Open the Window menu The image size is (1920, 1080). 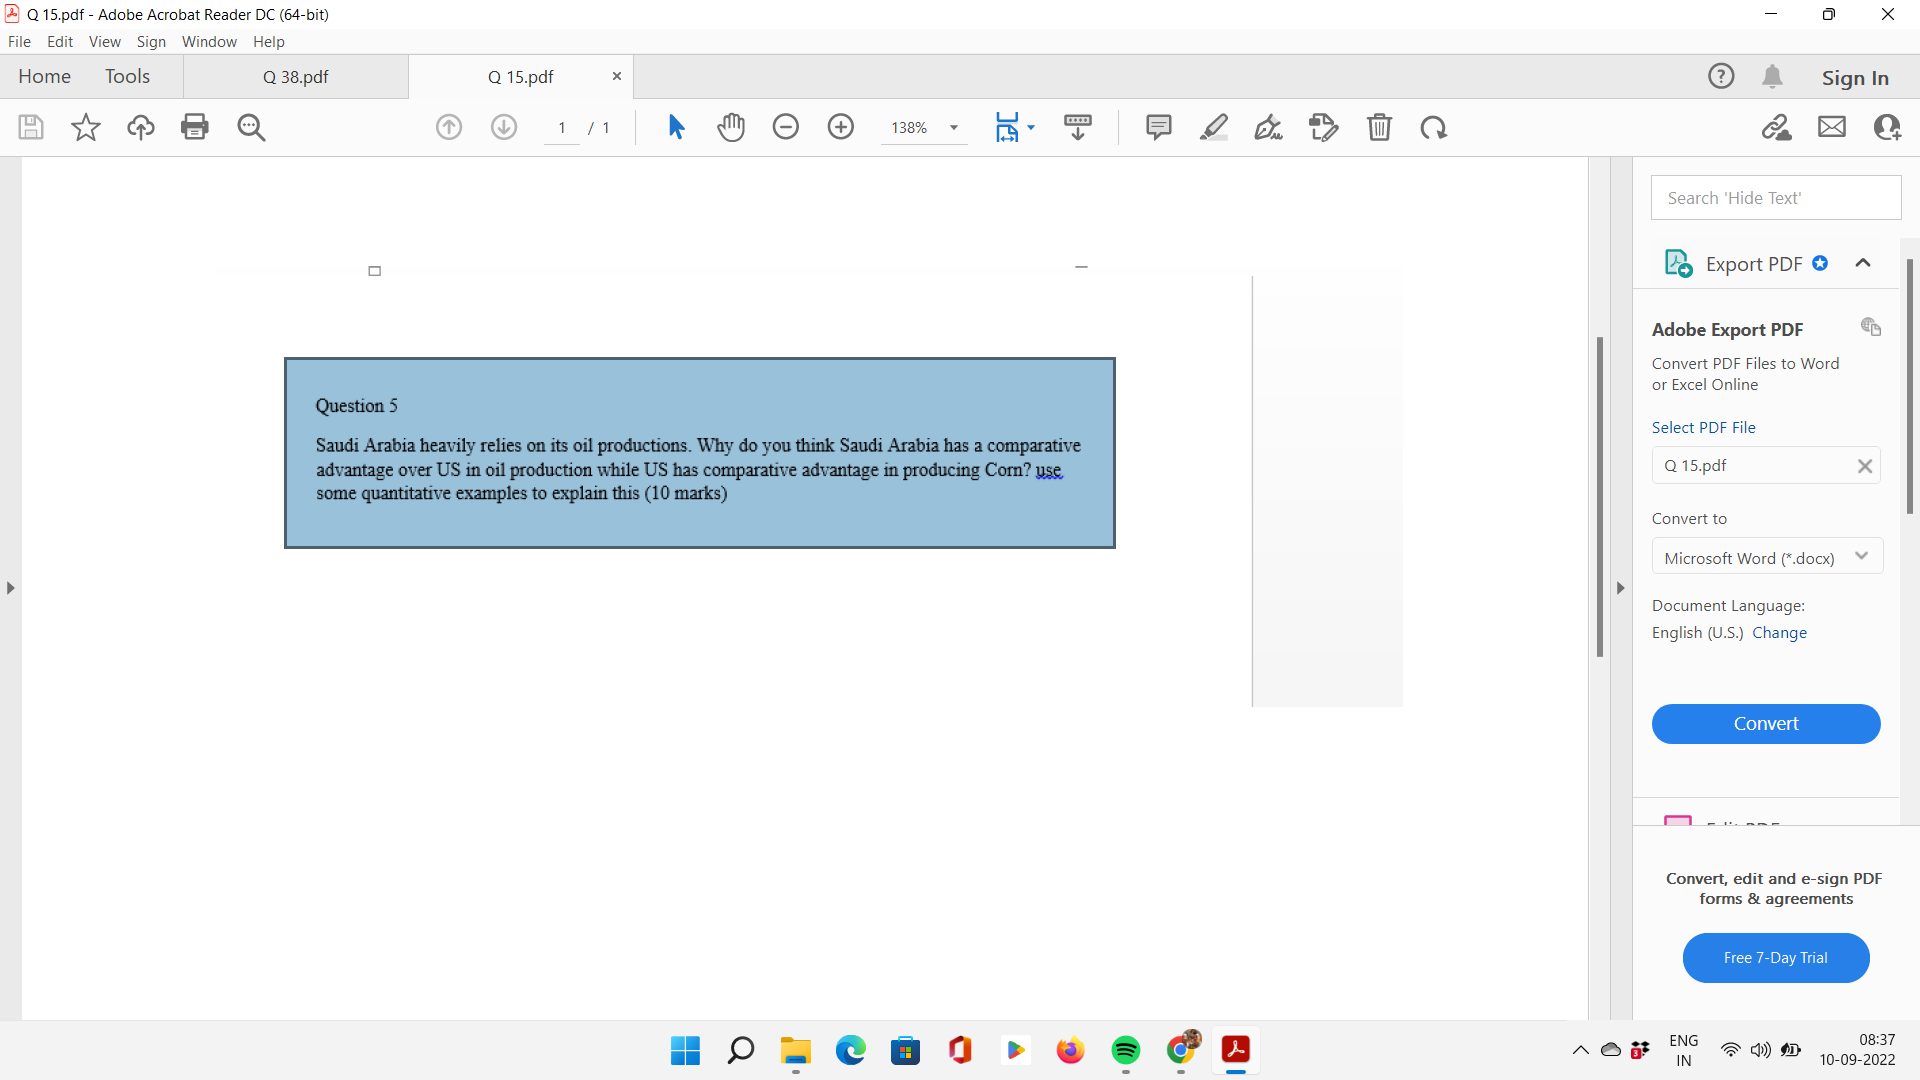[x=209, y=42]
